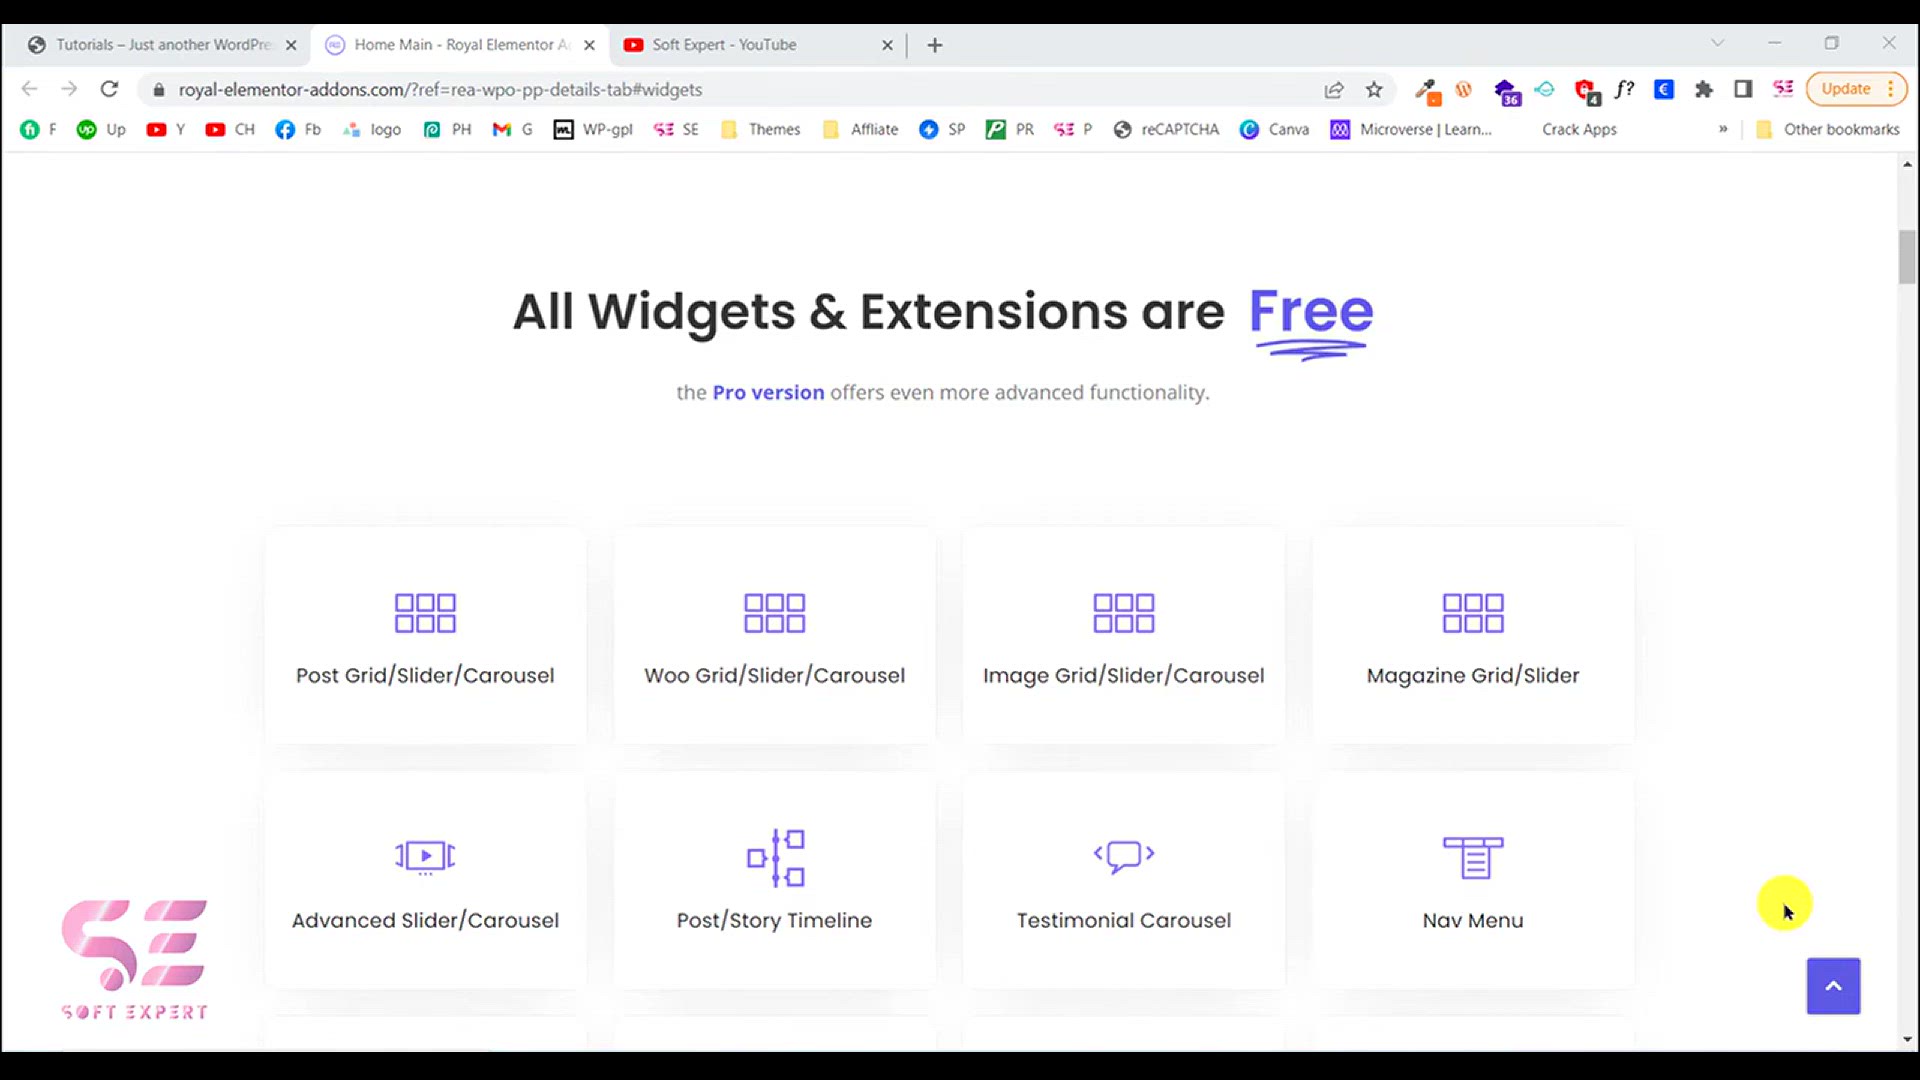The height and width of the screenshot is (1080, 1920).
Task: Bookmark this page with the star icon
Action: [1374, 89]
